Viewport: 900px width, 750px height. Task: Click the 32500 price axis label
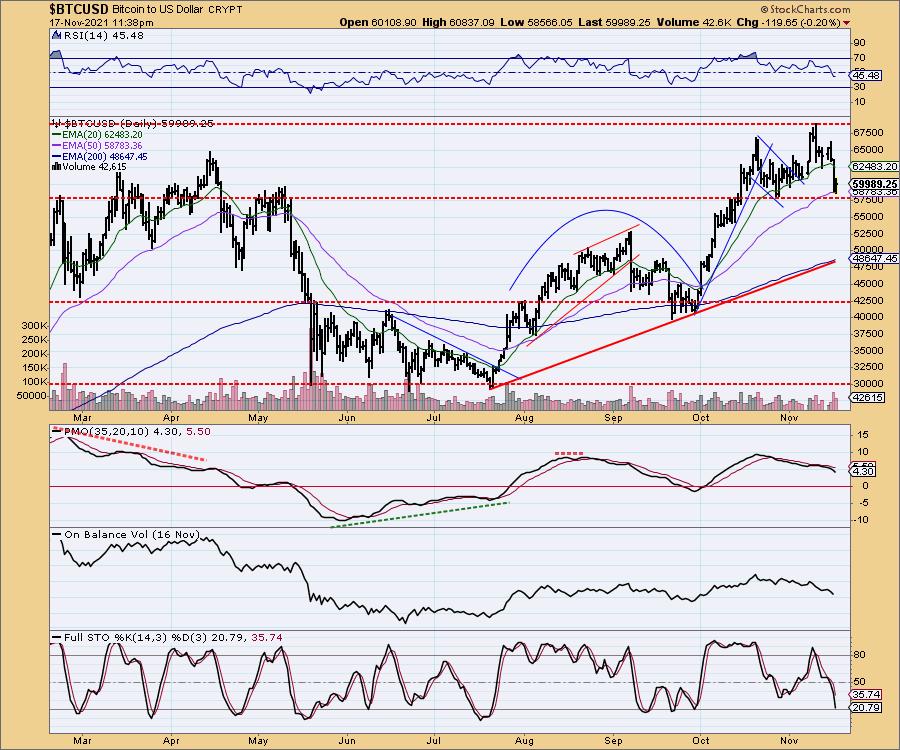point(868,367)
